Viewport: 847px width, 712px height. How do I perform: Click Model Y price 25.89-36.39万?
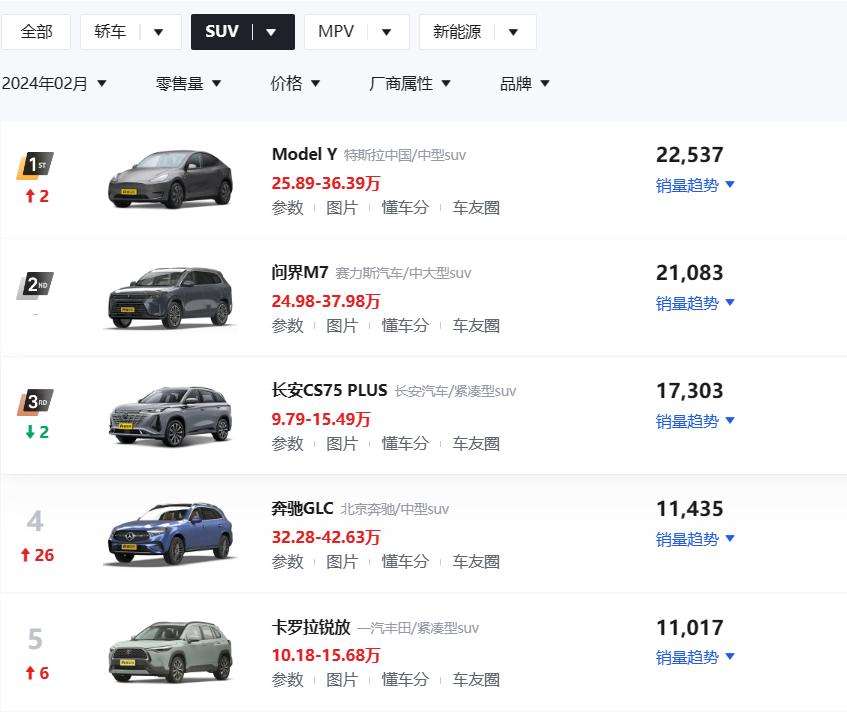point(326,183)
